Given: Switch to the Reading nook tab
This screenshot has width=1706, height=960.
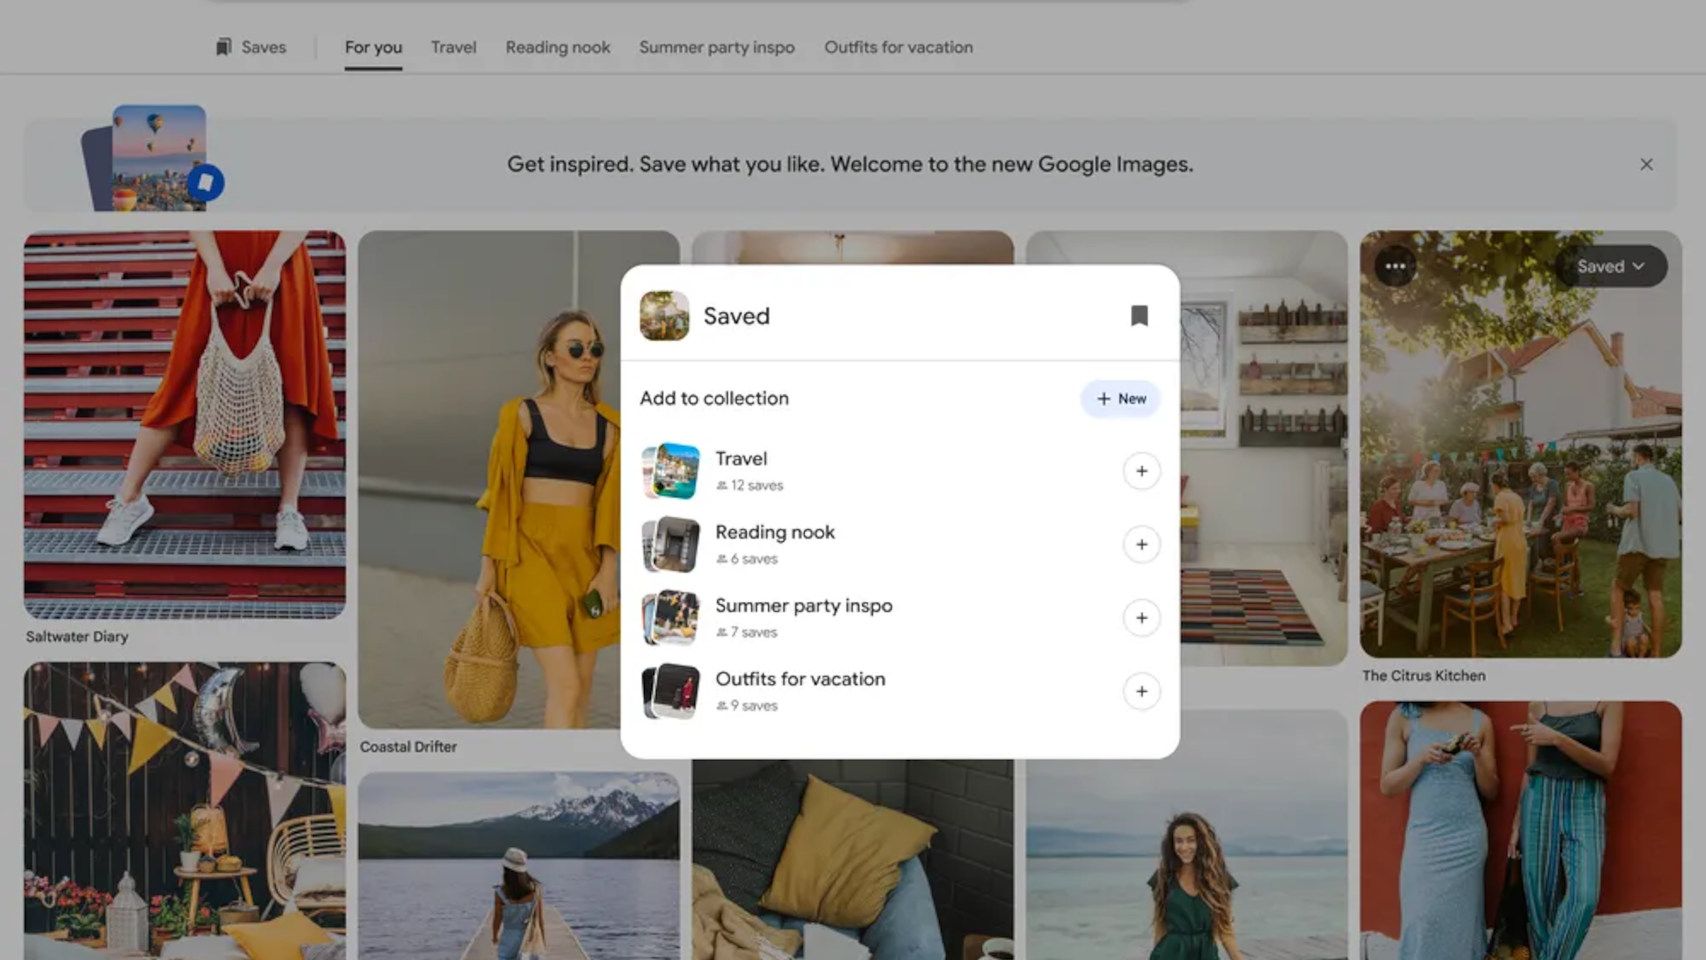Looking at the screenshot, I should [x=557, y=47].
